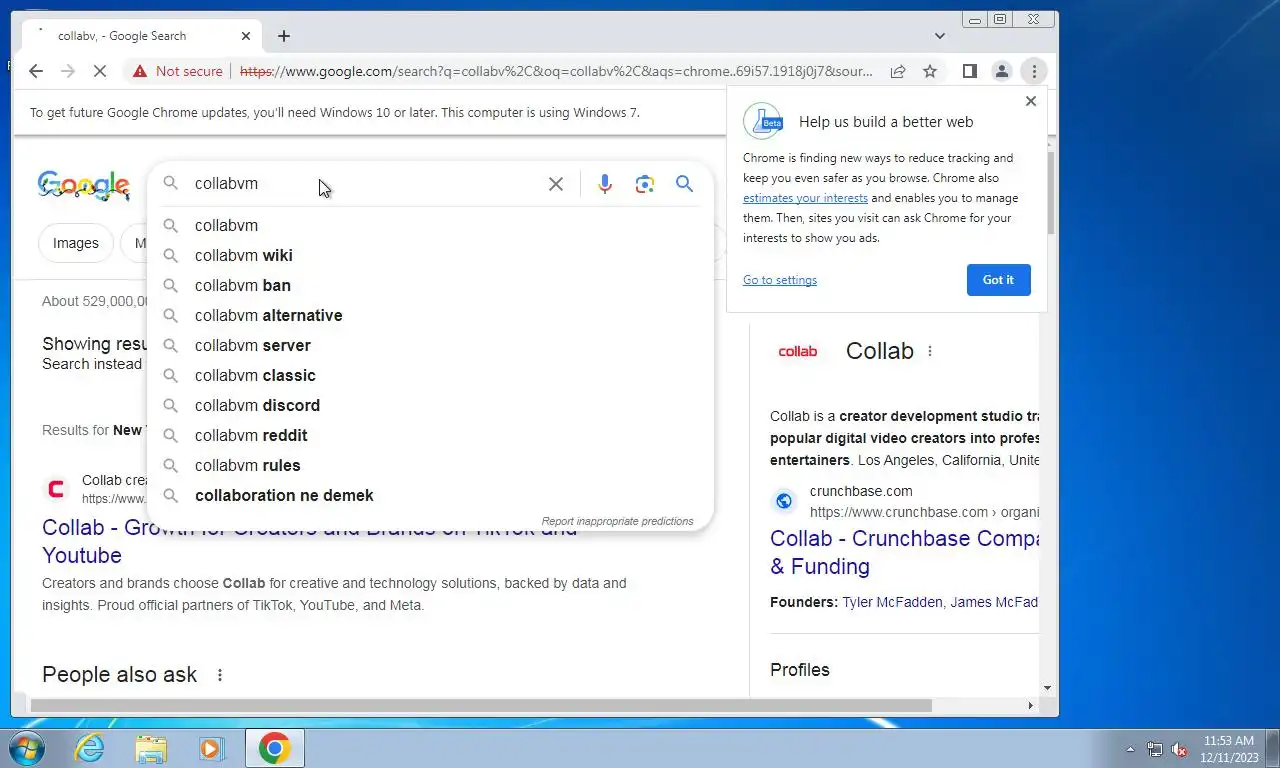Bookmark this page with the star icon
This screenshot has width=1280, height=768.
pyautogui.click(x=930, y=71)
